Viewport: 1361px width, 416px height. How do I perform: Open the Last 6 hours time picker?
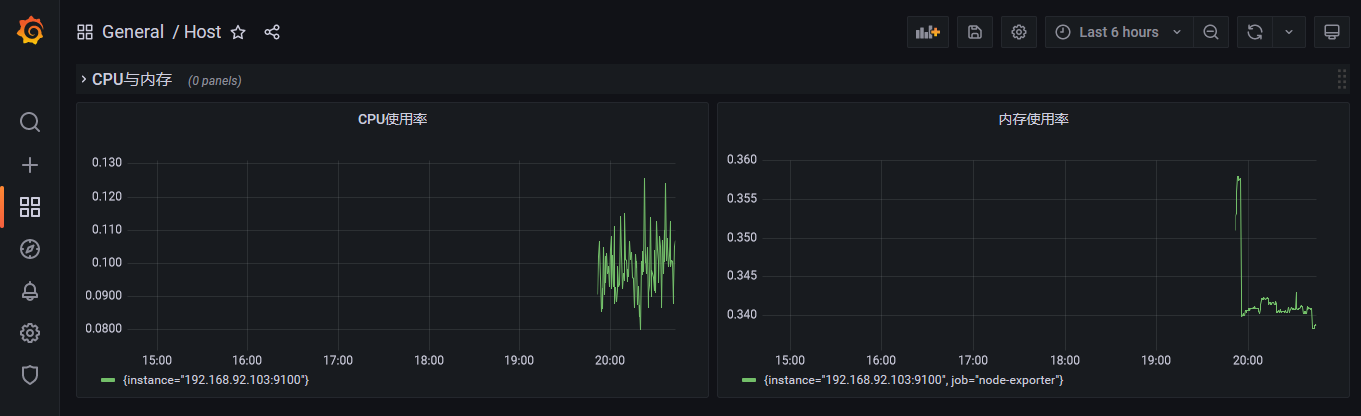tap(1119, 32)
